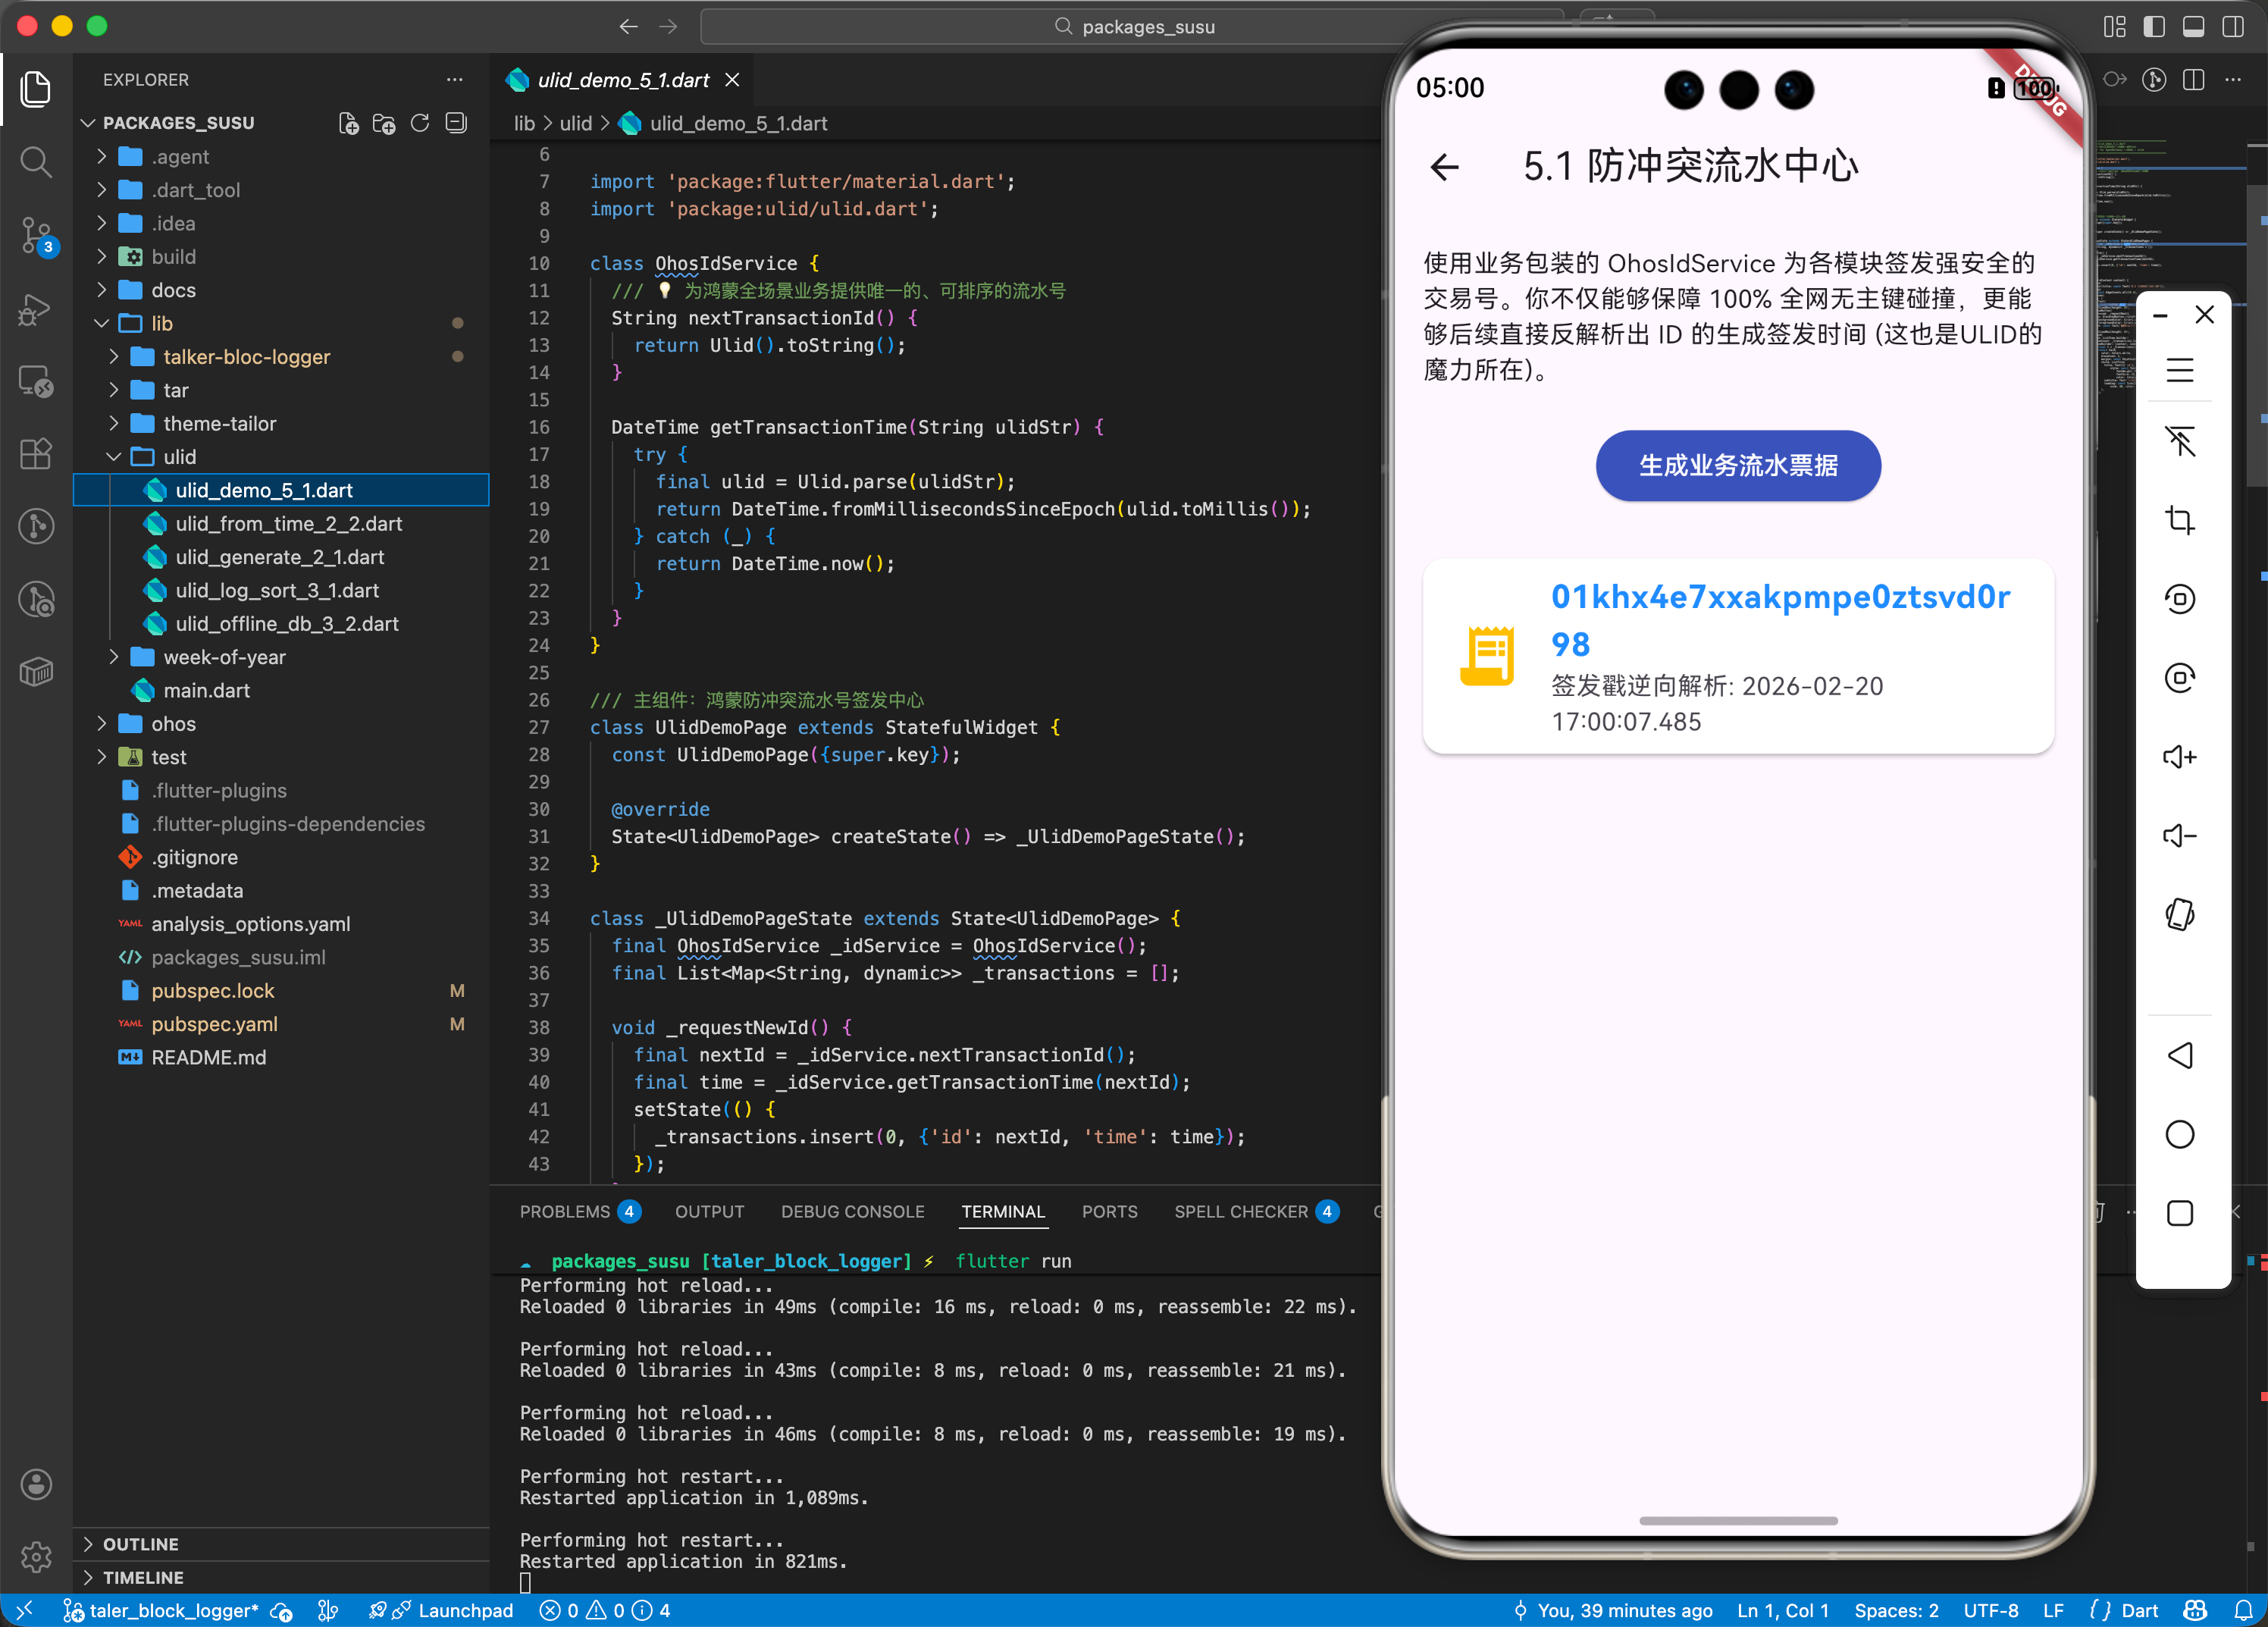
Task: Toggle the secondary sidebar layout icon
Action: point(2232,27)
